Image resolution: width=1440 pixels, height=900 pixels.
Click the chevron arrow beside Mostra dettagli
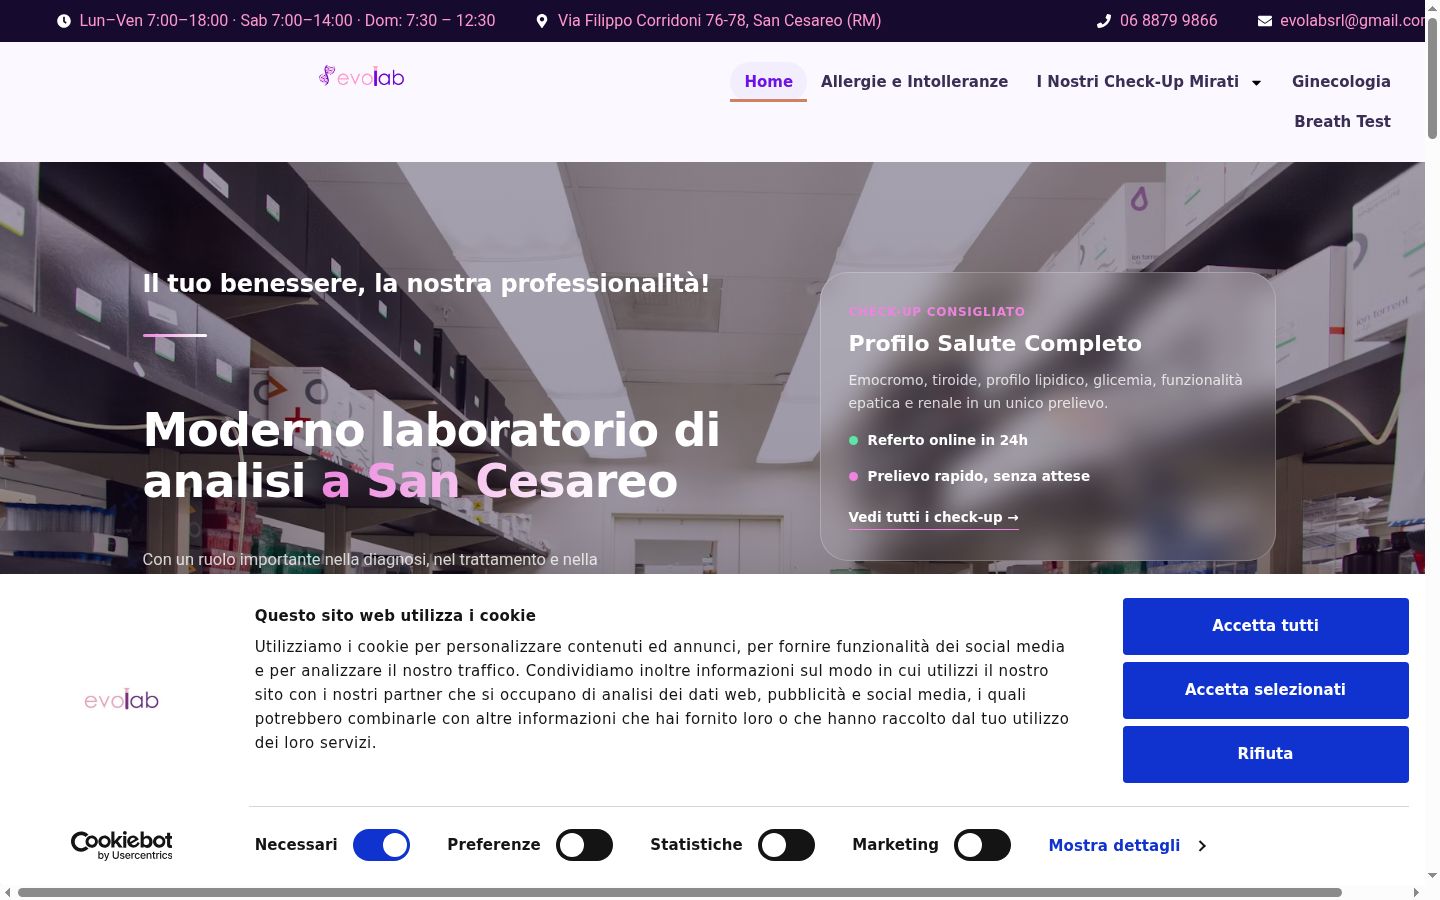[x=1202, y=846]
